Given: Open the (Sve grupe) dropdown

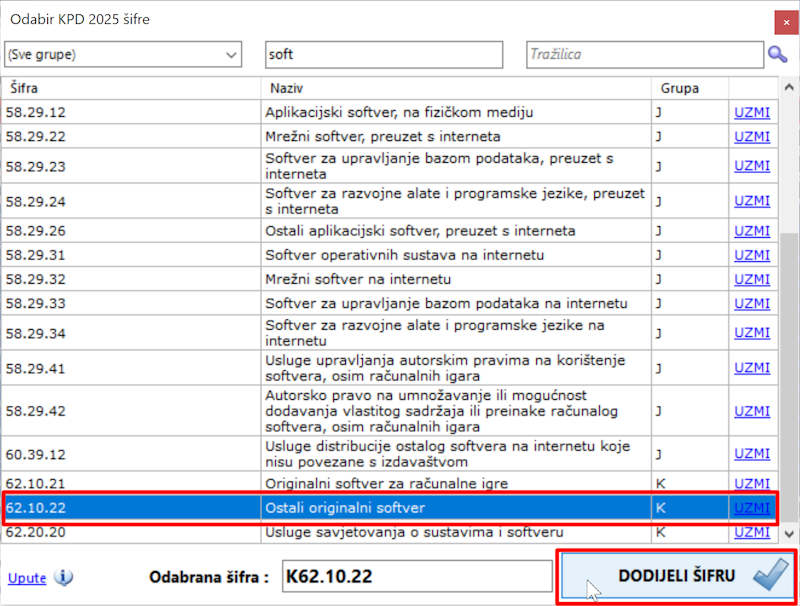Looking at the screenshot, I should [x=123, y=54].
